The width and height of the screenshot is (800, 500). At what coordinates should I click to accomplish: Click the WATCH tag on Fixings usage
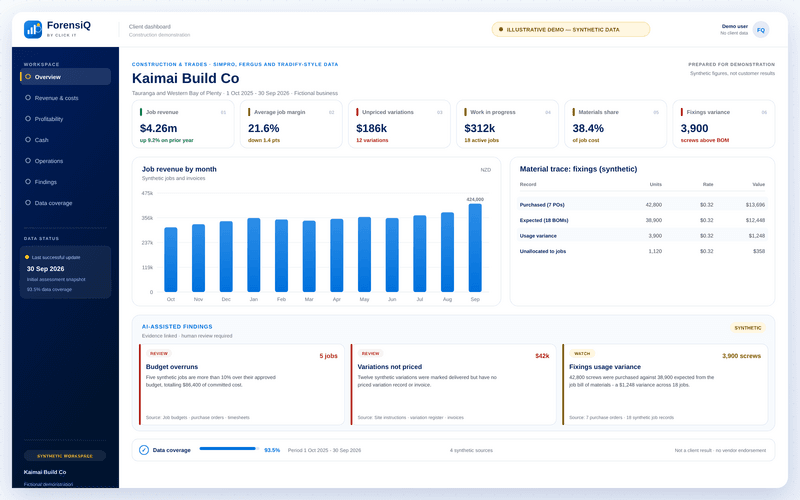[x=582, y=353]
